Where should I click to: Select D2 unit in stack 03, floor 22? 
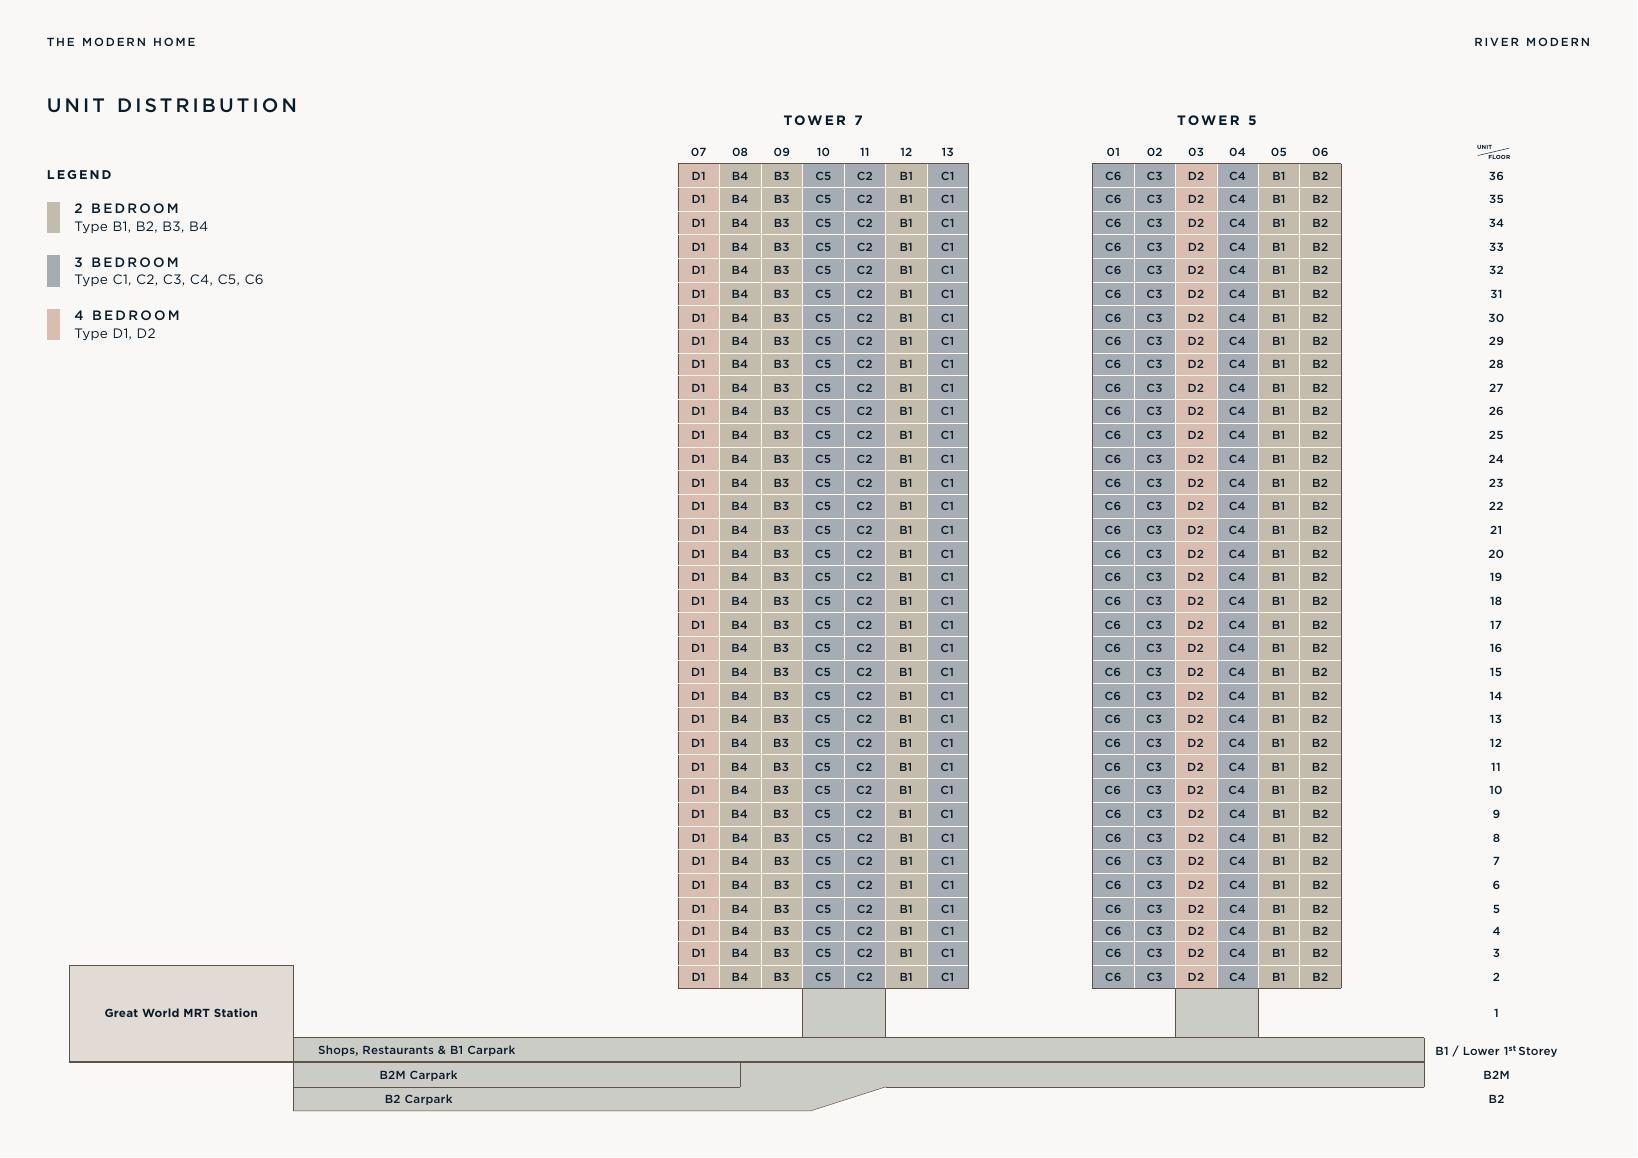1196,506
